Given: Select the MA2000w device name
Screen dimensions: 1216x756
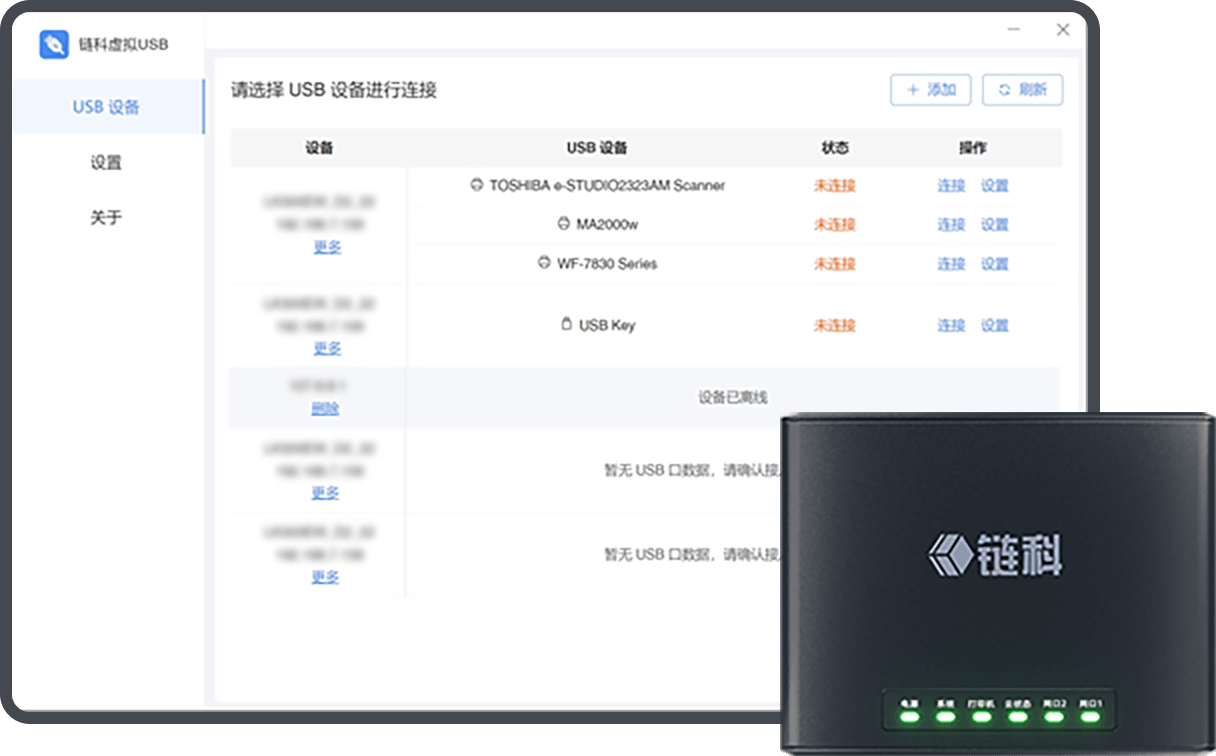Looking at the screenshot, I should [x=607, y=224].
